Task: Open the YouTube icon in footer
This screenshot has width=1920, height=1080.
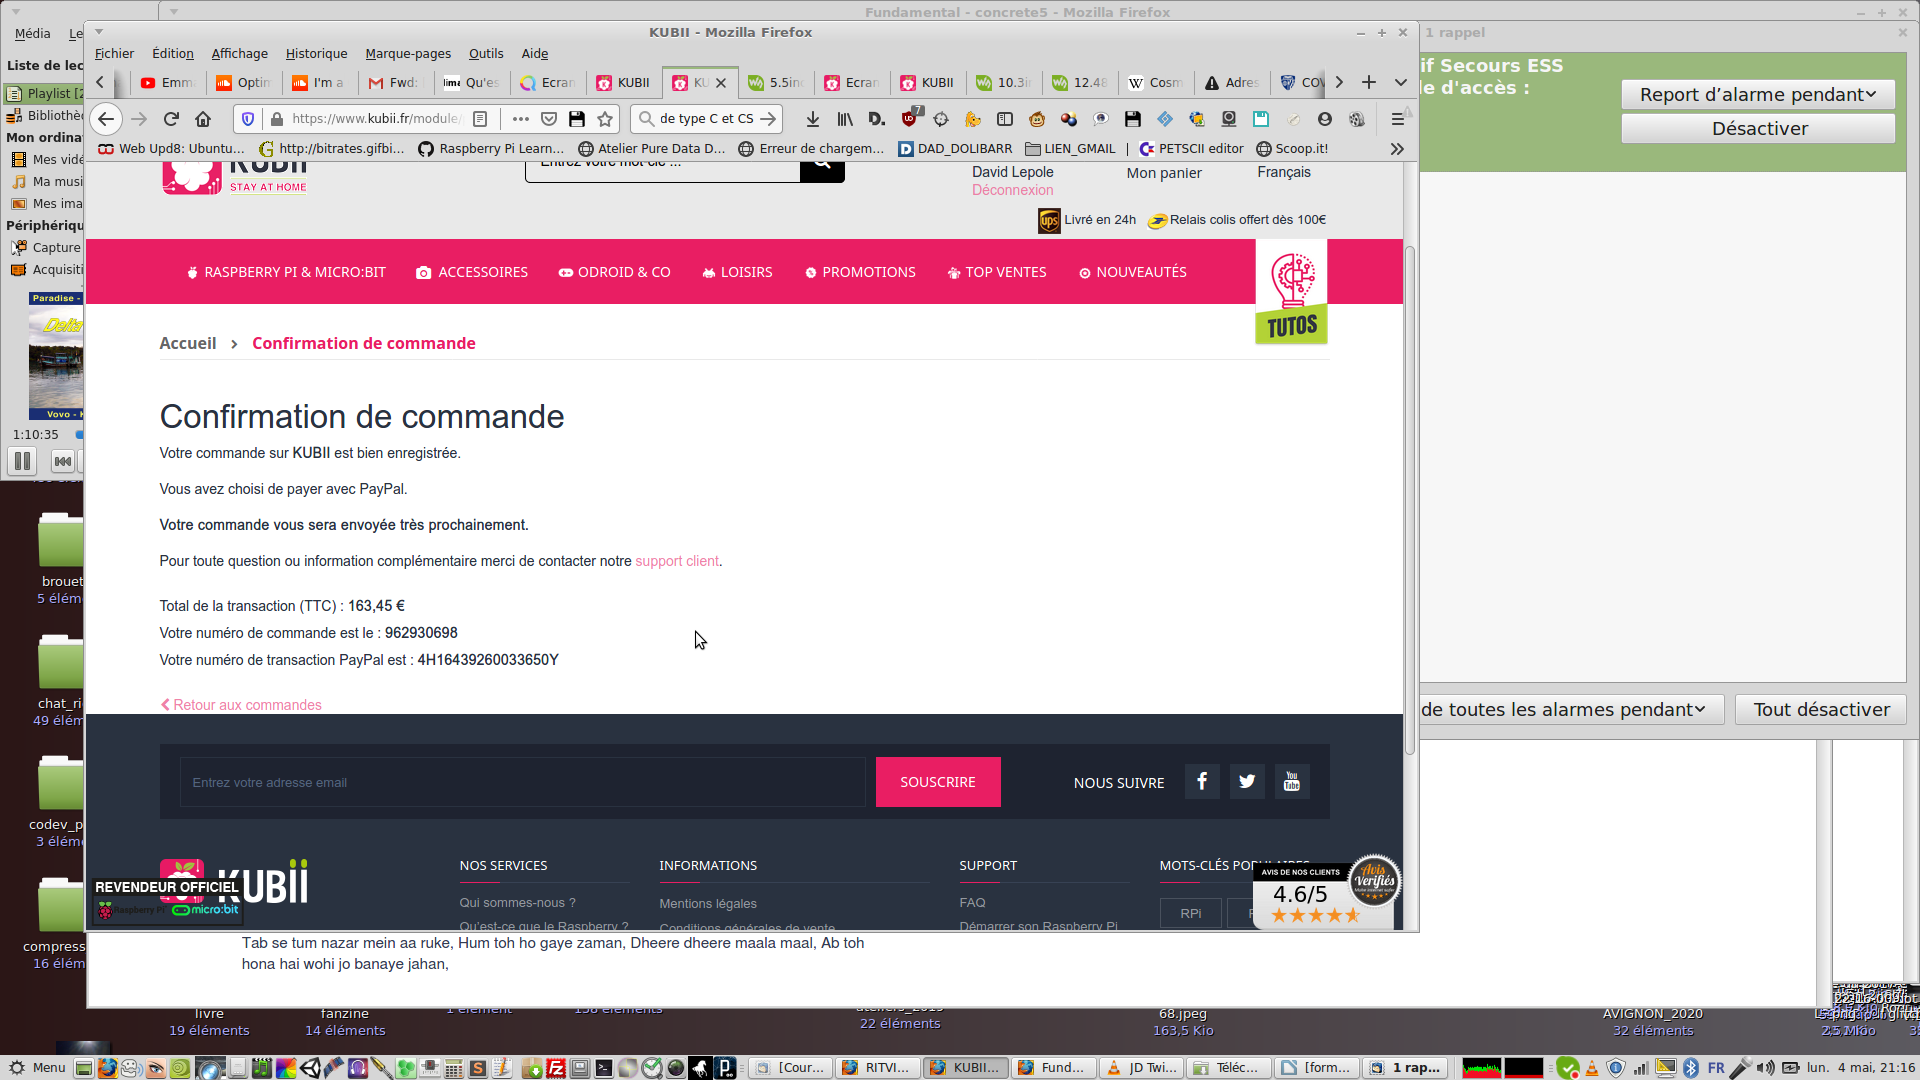Action: click(1292, 781)
